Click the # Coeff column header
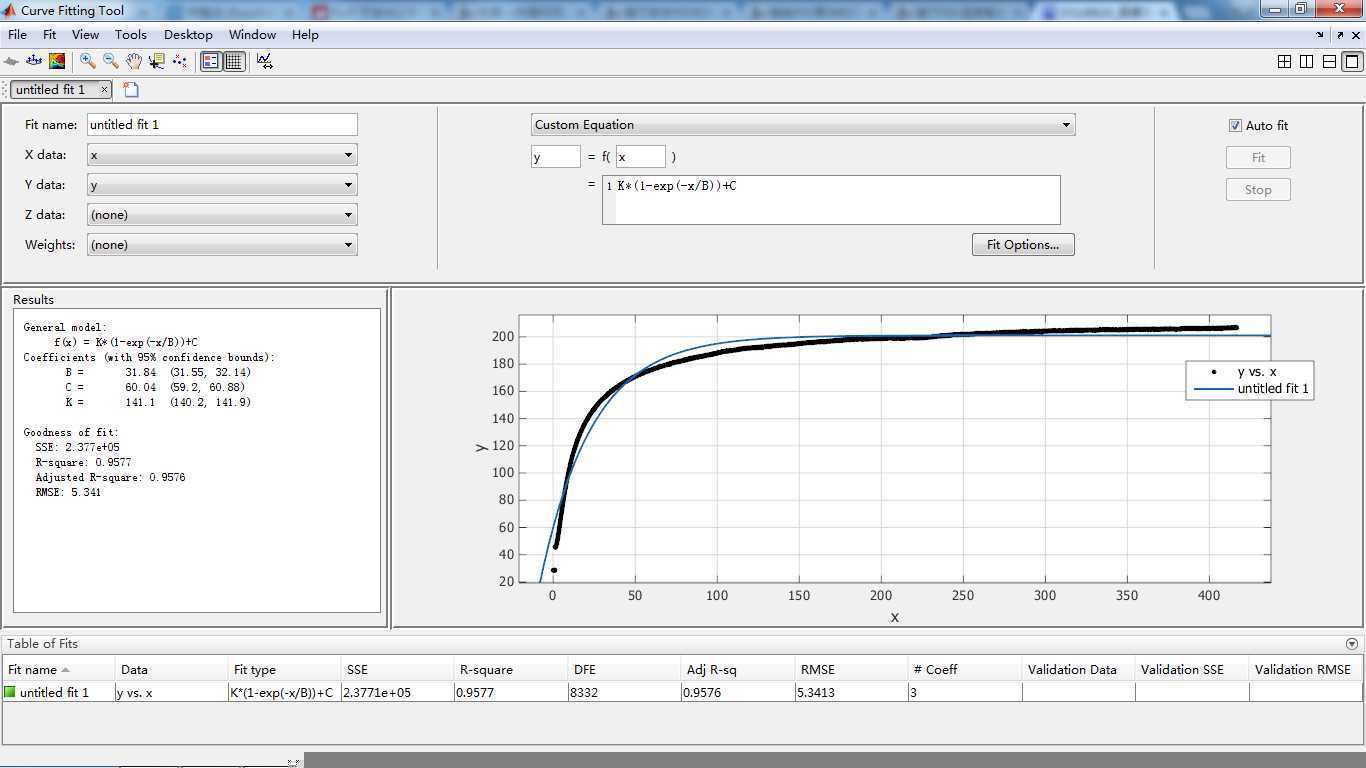Screen dimensions: 1366x768 tap(965, 670)
